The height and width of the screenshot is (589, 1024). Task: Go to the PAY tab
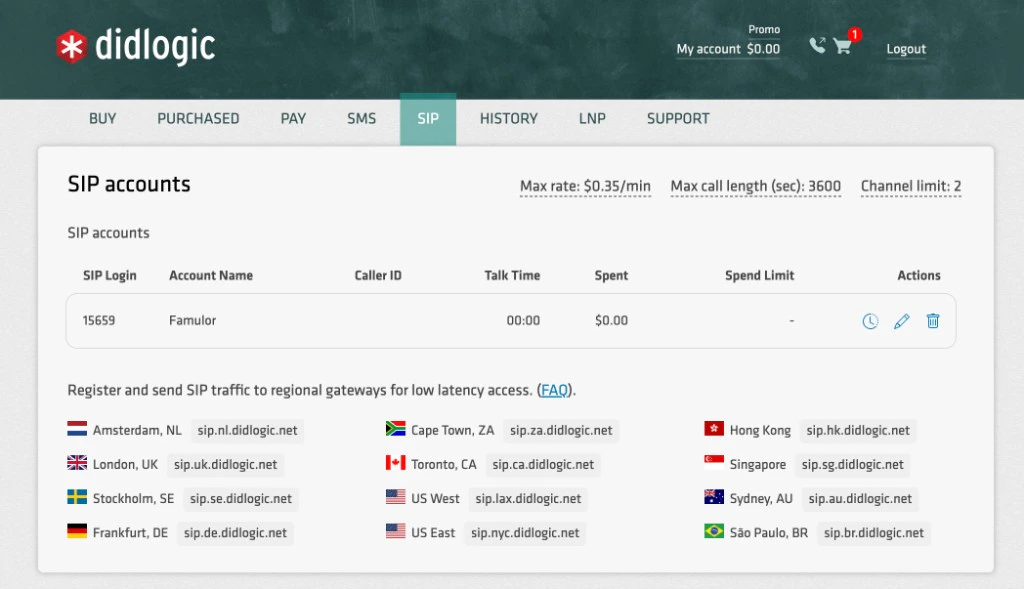293,118
